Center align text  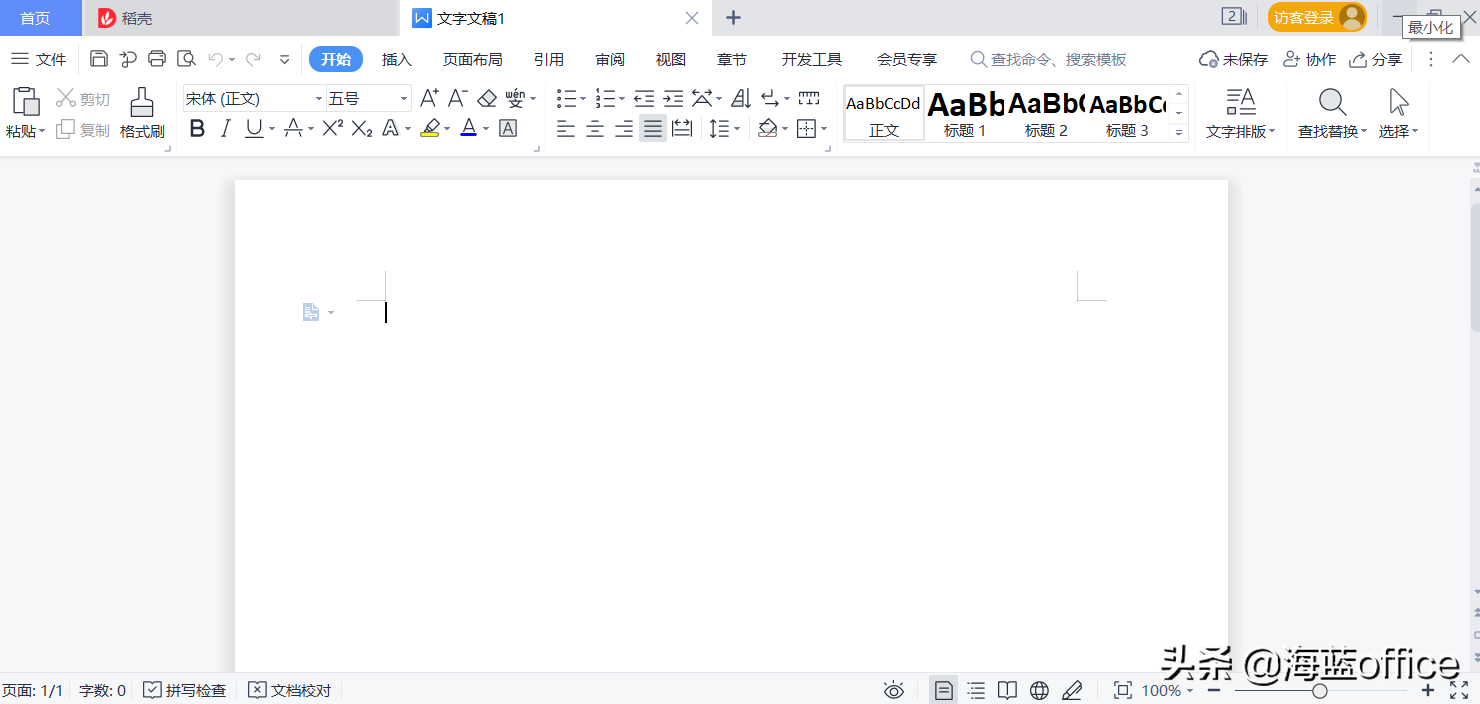[x=595, y=128]
